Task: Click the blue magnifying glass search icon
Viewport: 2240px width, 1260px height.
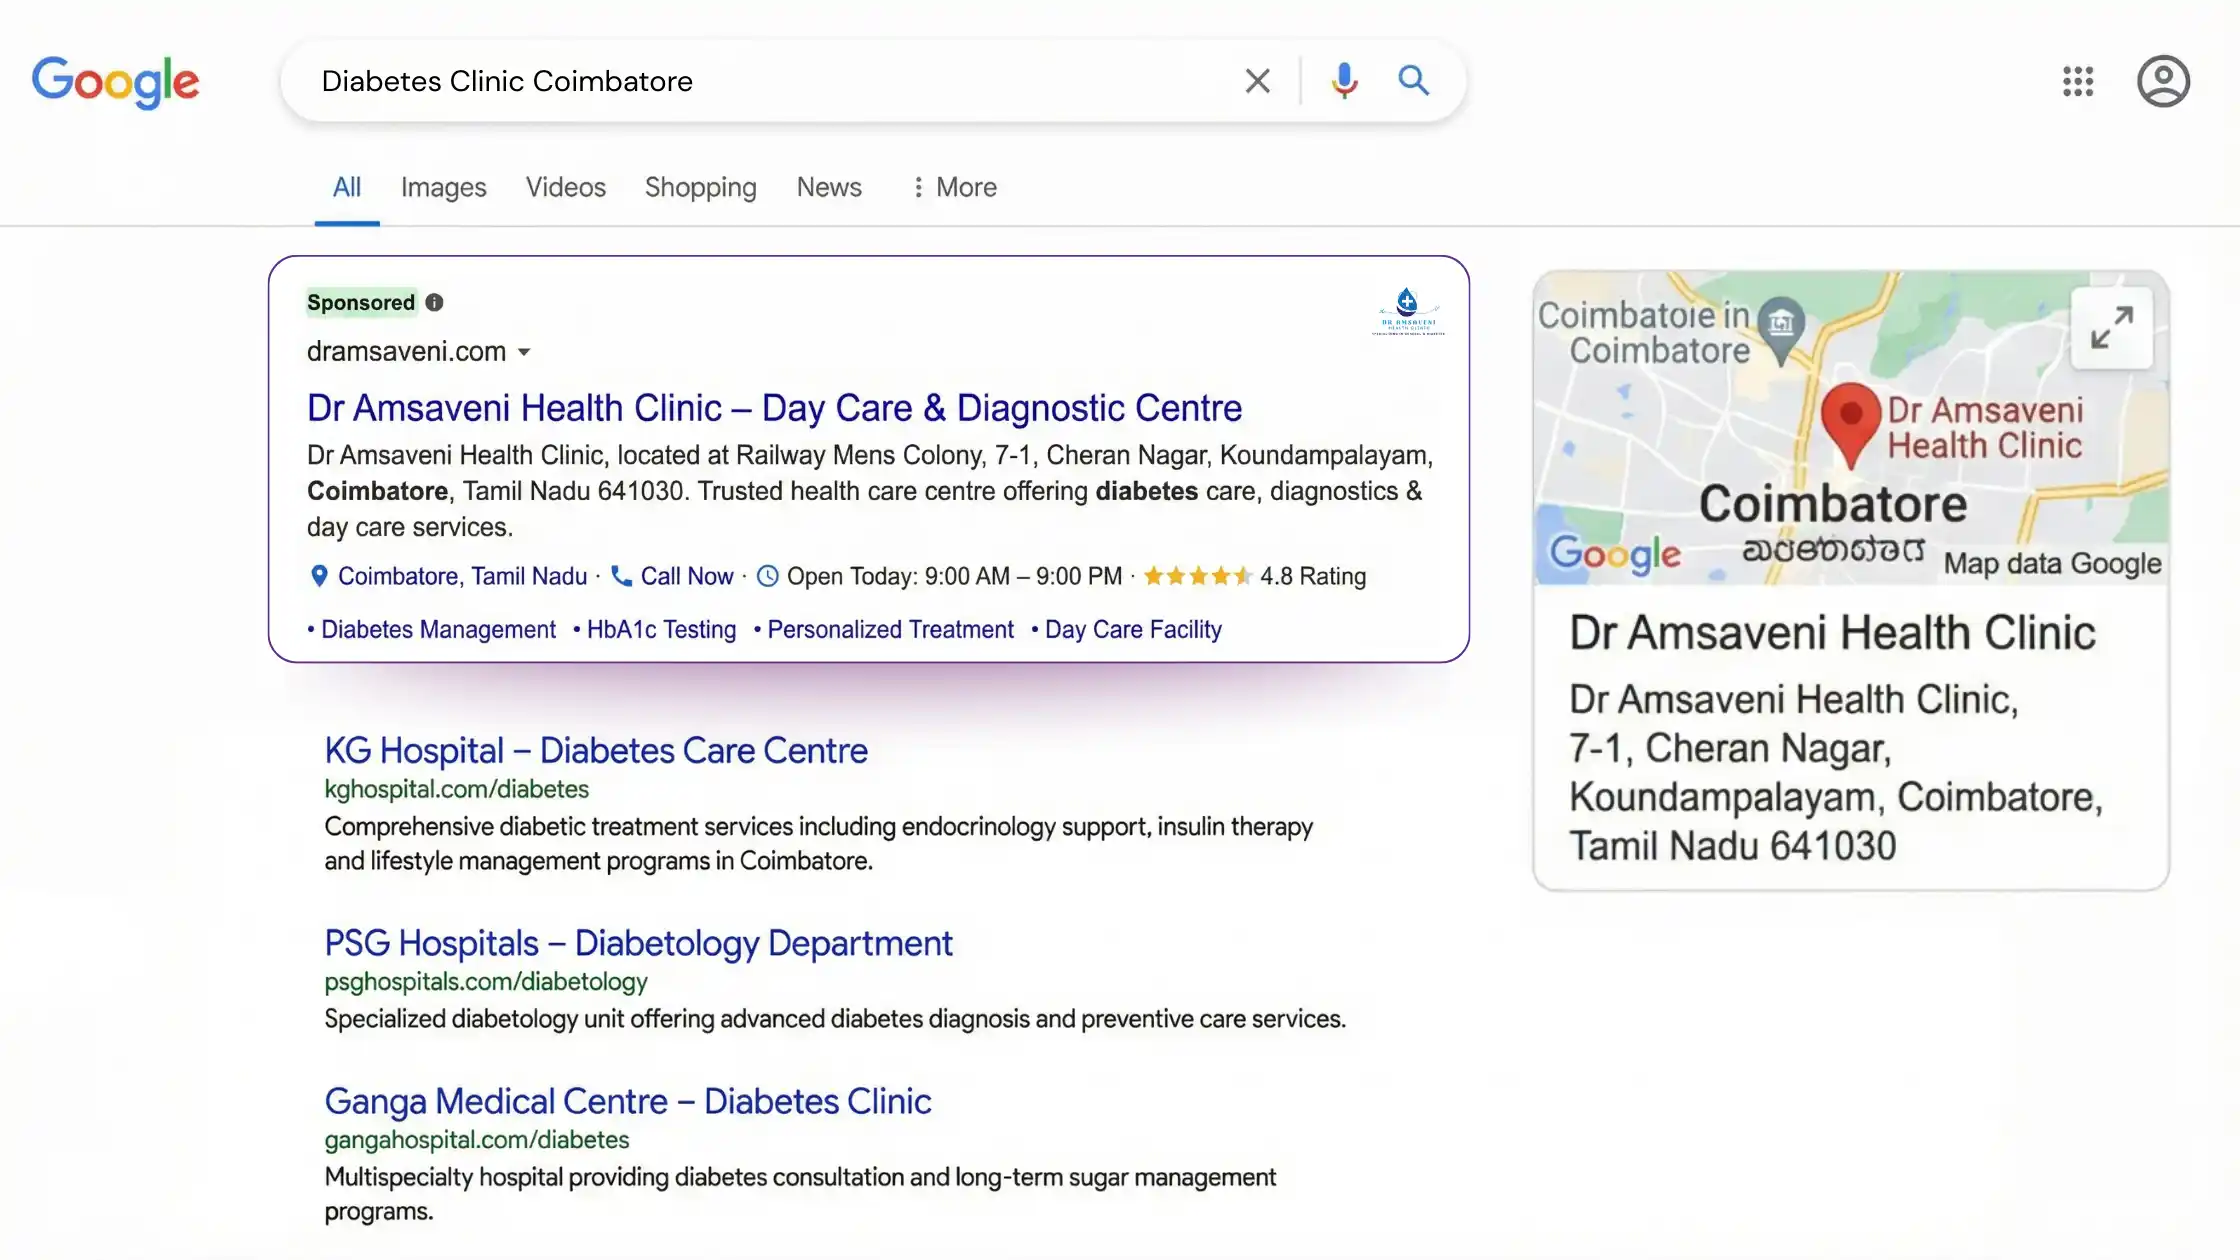Action: (x=1413, y=81)
